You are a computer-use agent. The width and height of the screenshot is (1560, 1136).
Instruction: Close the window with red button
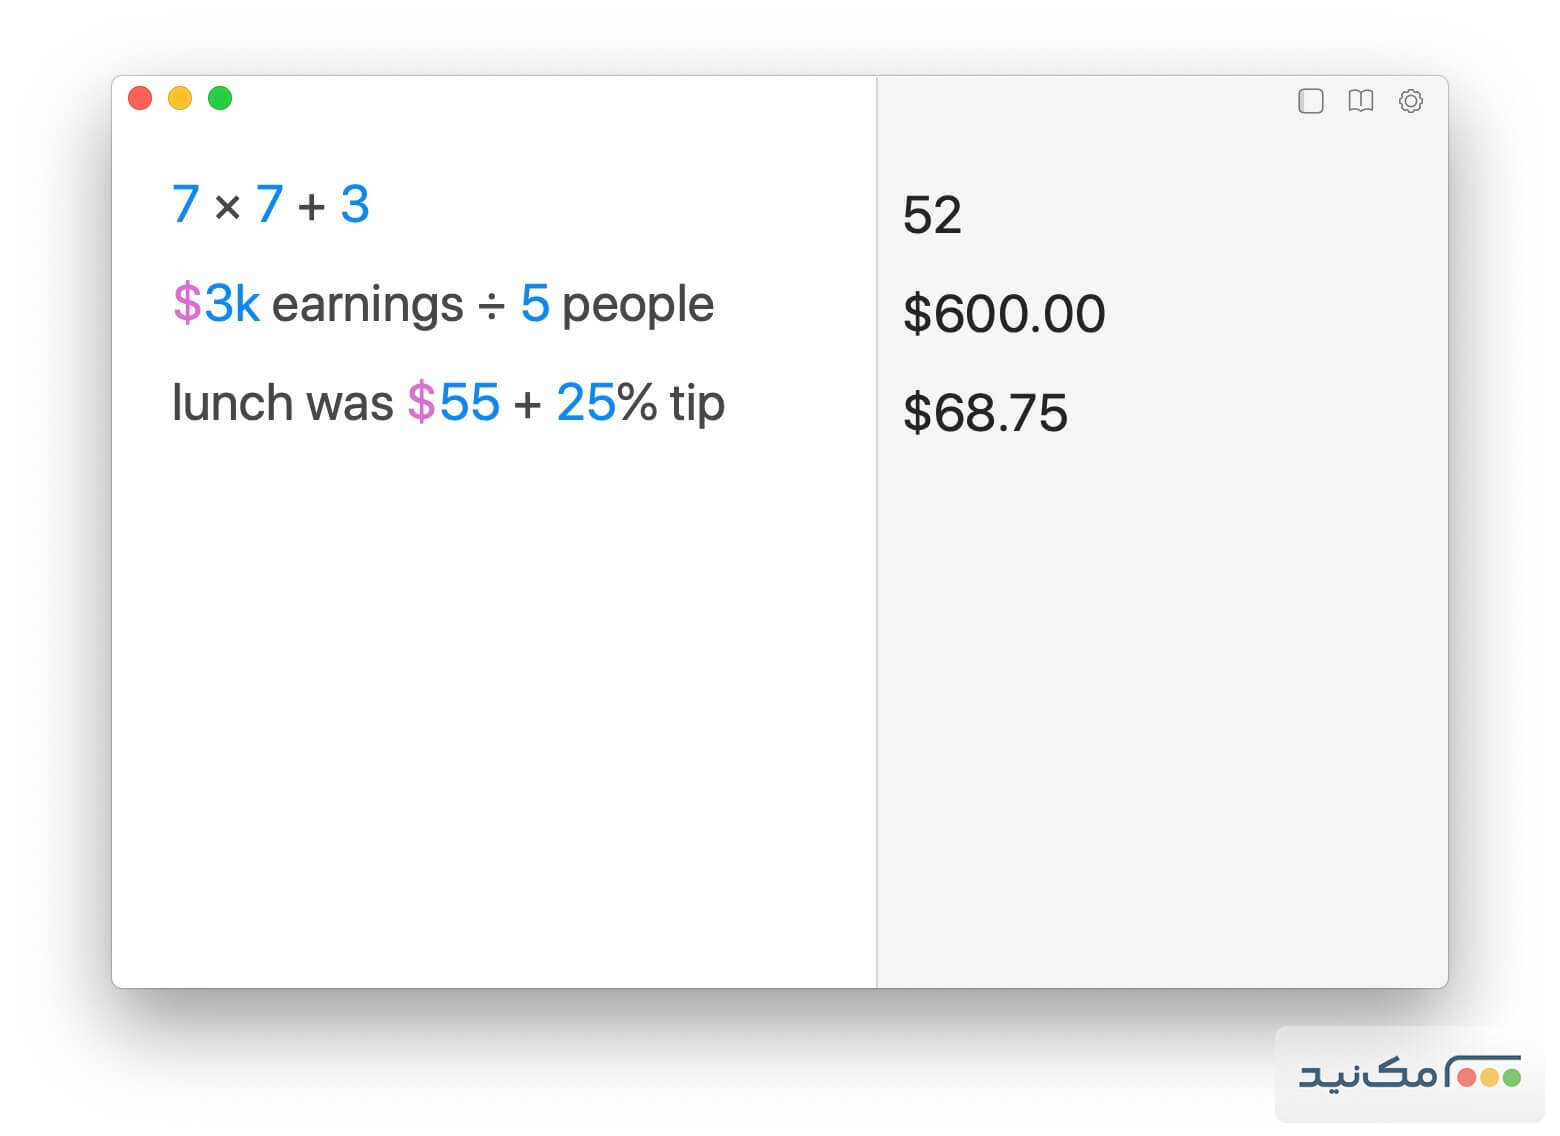click(x=140, y=98)
